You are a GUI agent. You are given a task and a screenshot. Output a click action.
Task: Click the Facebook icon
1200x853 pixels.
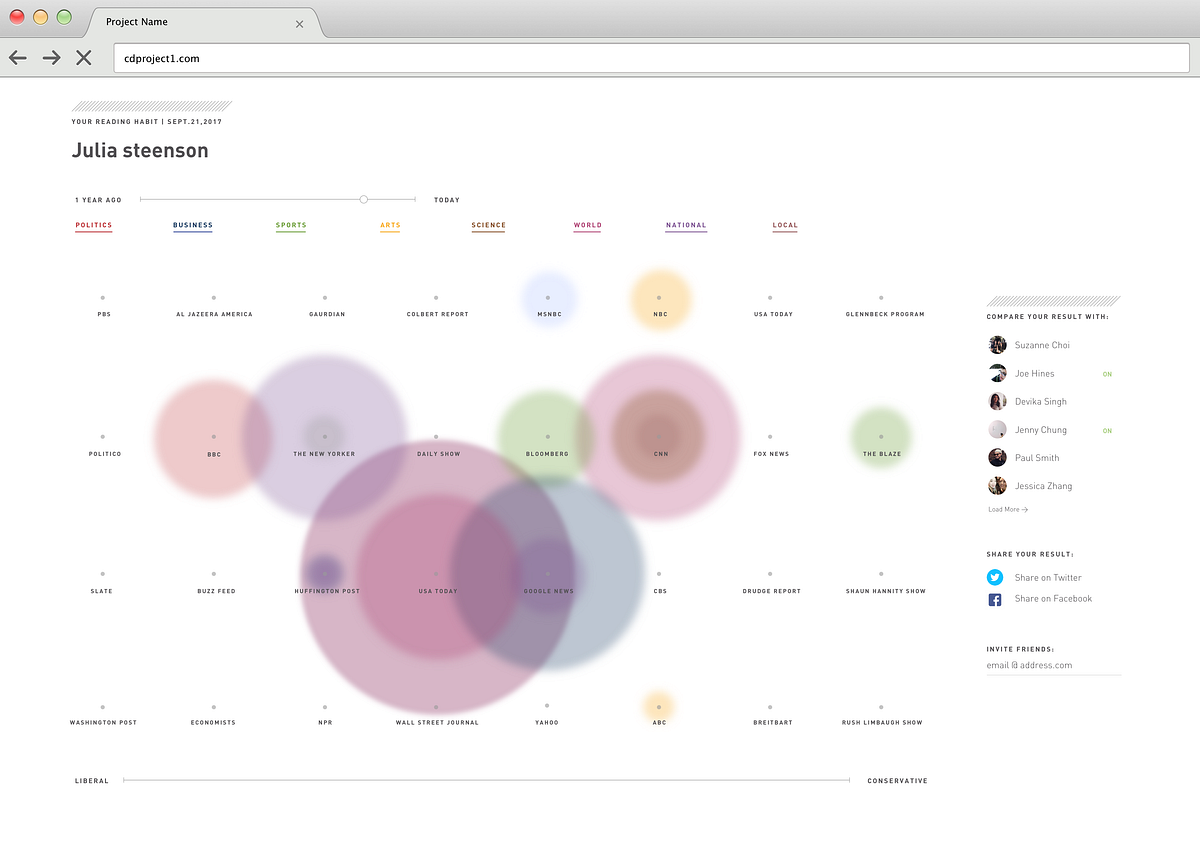click(x=995, y=599)
